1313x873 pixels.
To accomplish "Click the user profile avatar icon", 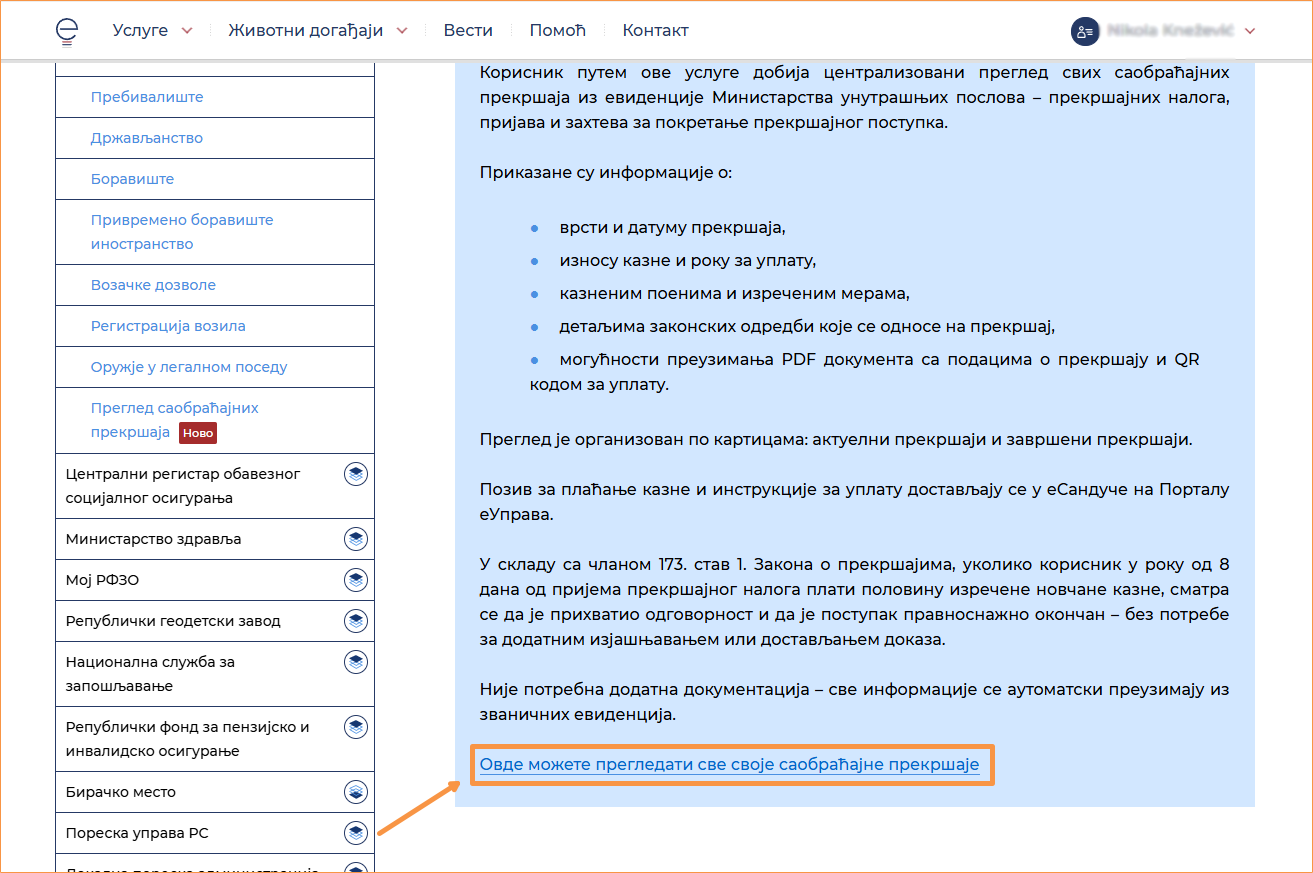I will pyautogui.click(x=1085, y=31).
